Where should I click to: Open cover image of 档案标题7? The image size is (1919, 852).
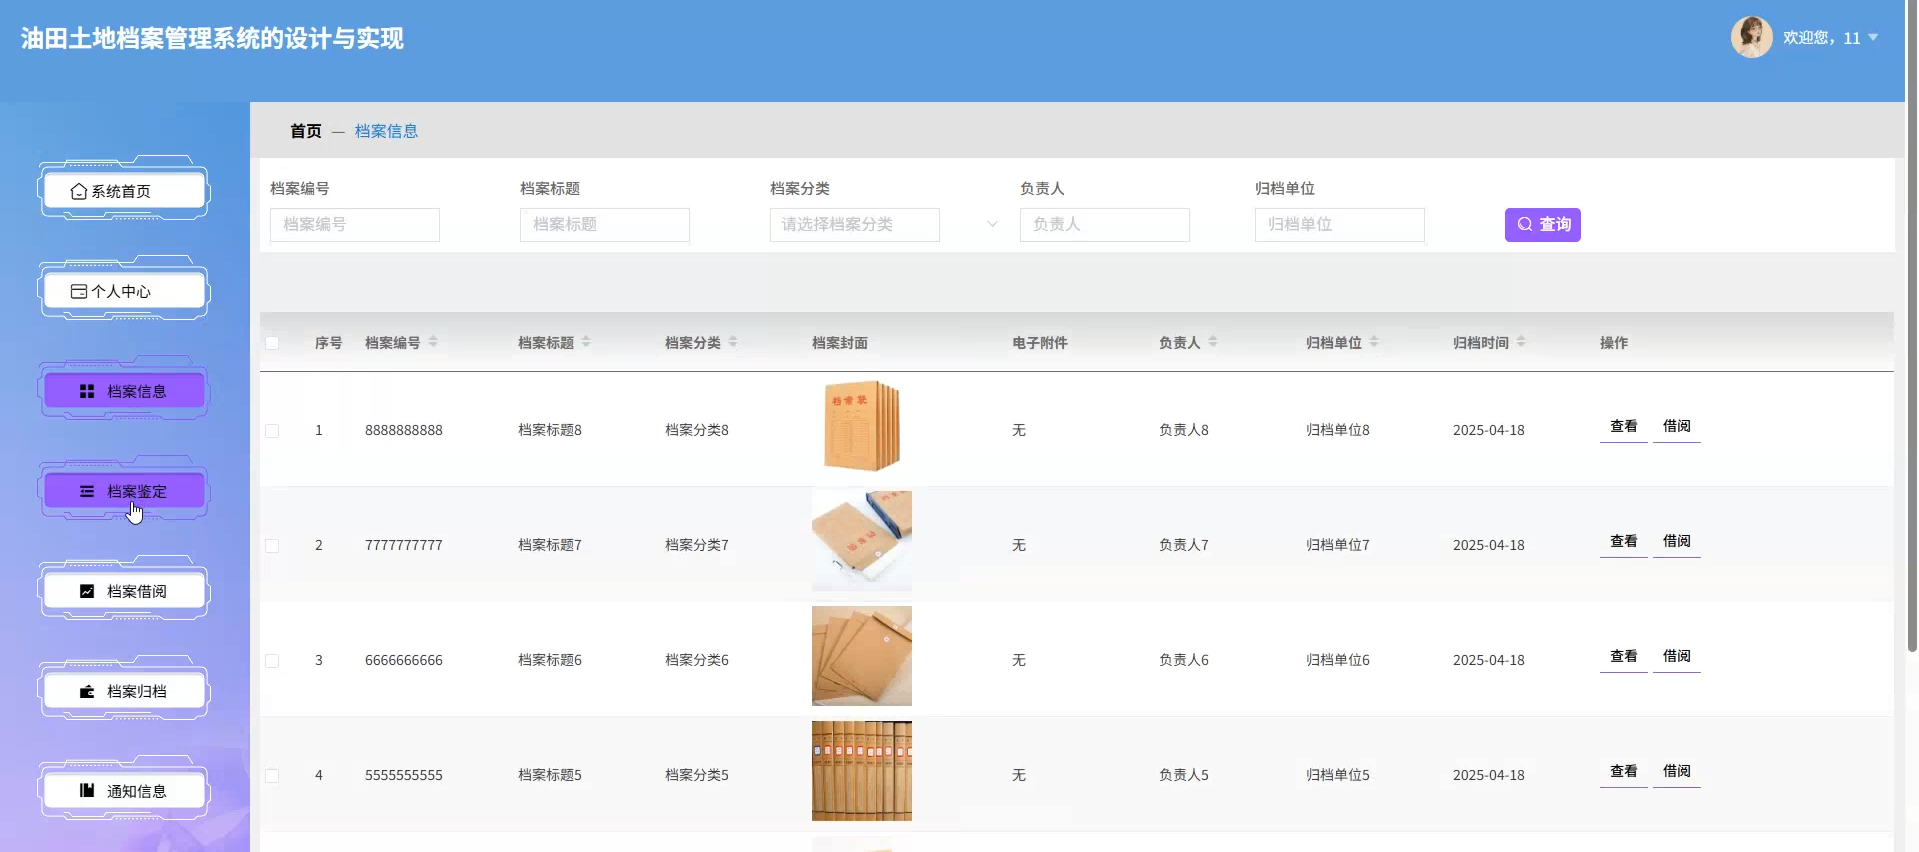click(862, 541)
